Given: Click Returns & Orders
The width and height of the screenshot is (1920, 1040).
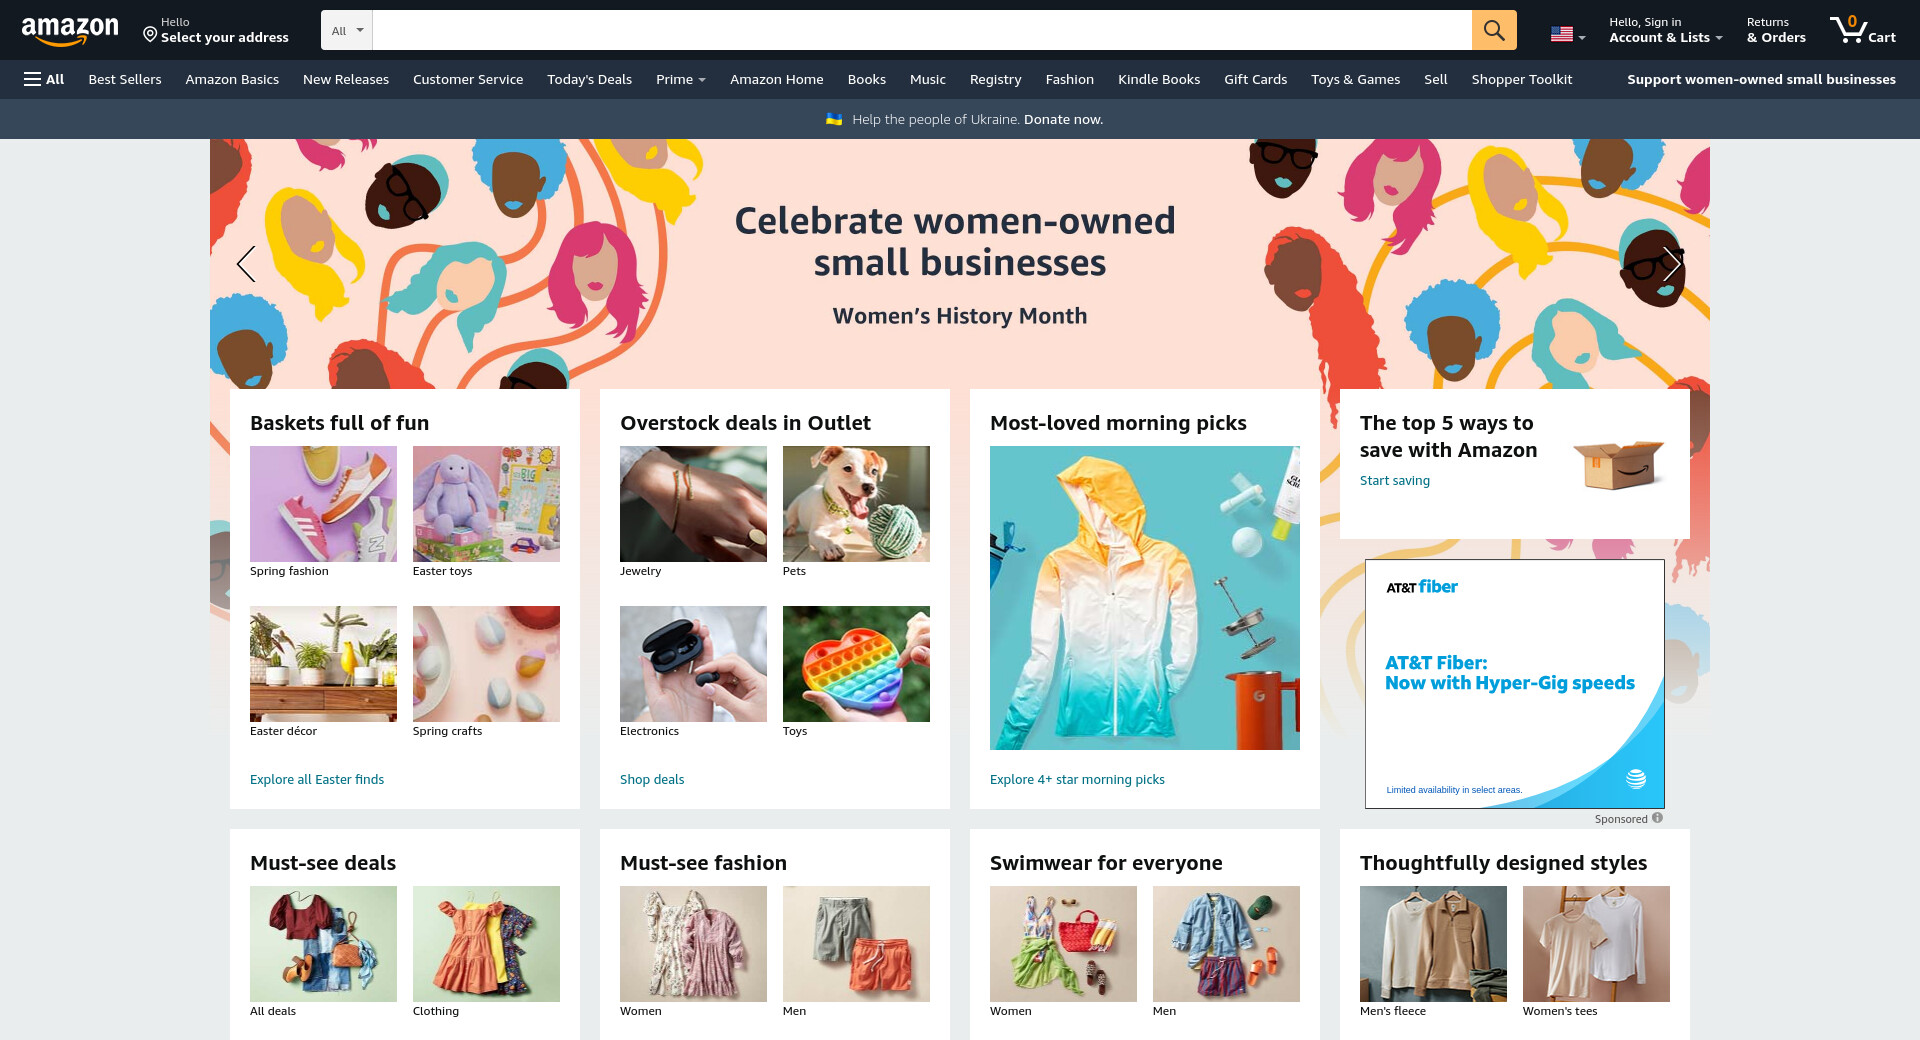Looking at the screenshot, I should [1776, 30].
